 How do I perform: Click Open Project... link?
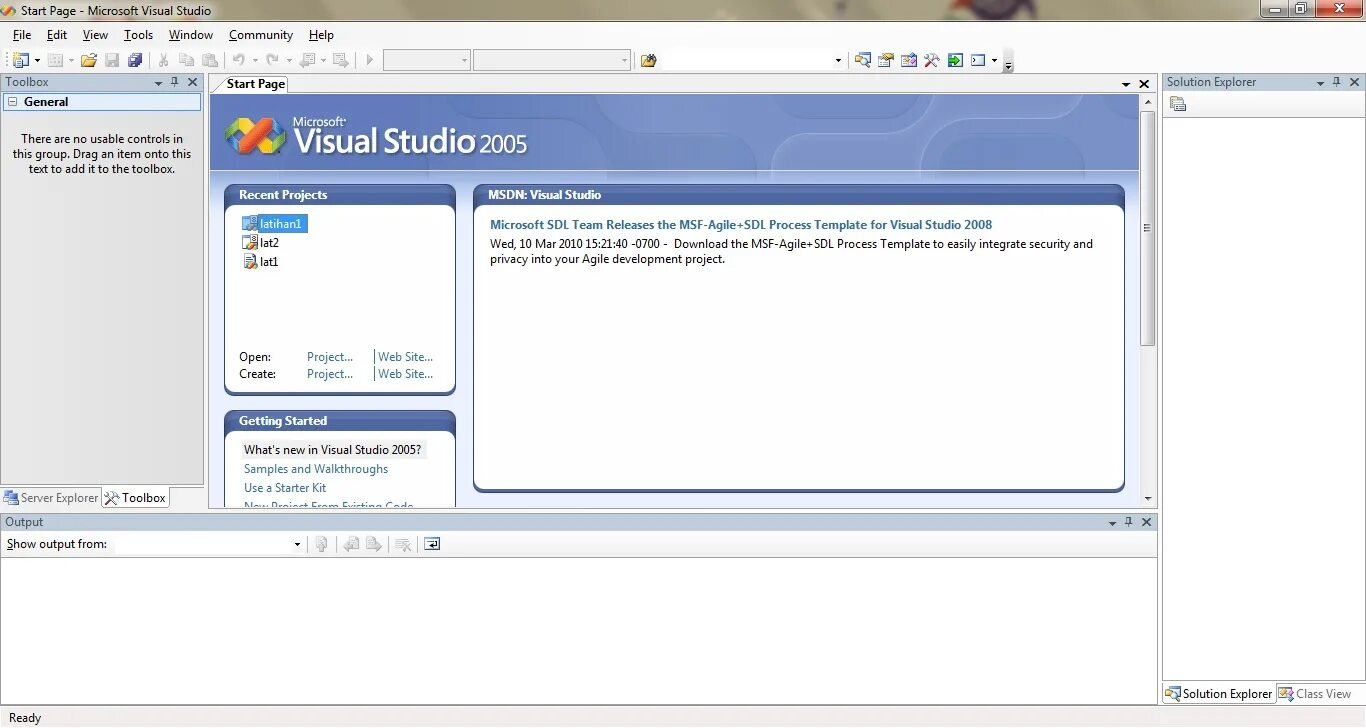click(x=330, y=357)
